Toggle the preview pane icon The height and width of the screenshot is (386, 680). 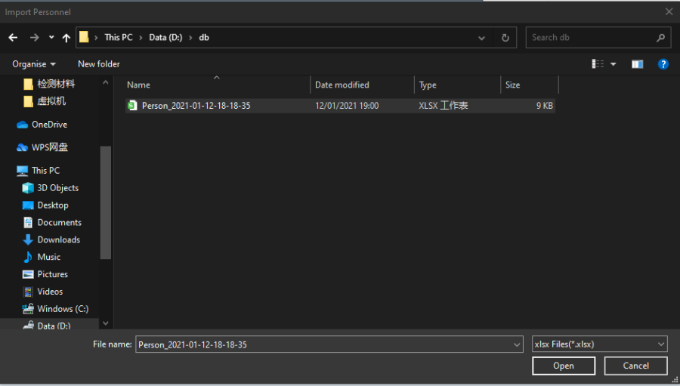point(637,64)
